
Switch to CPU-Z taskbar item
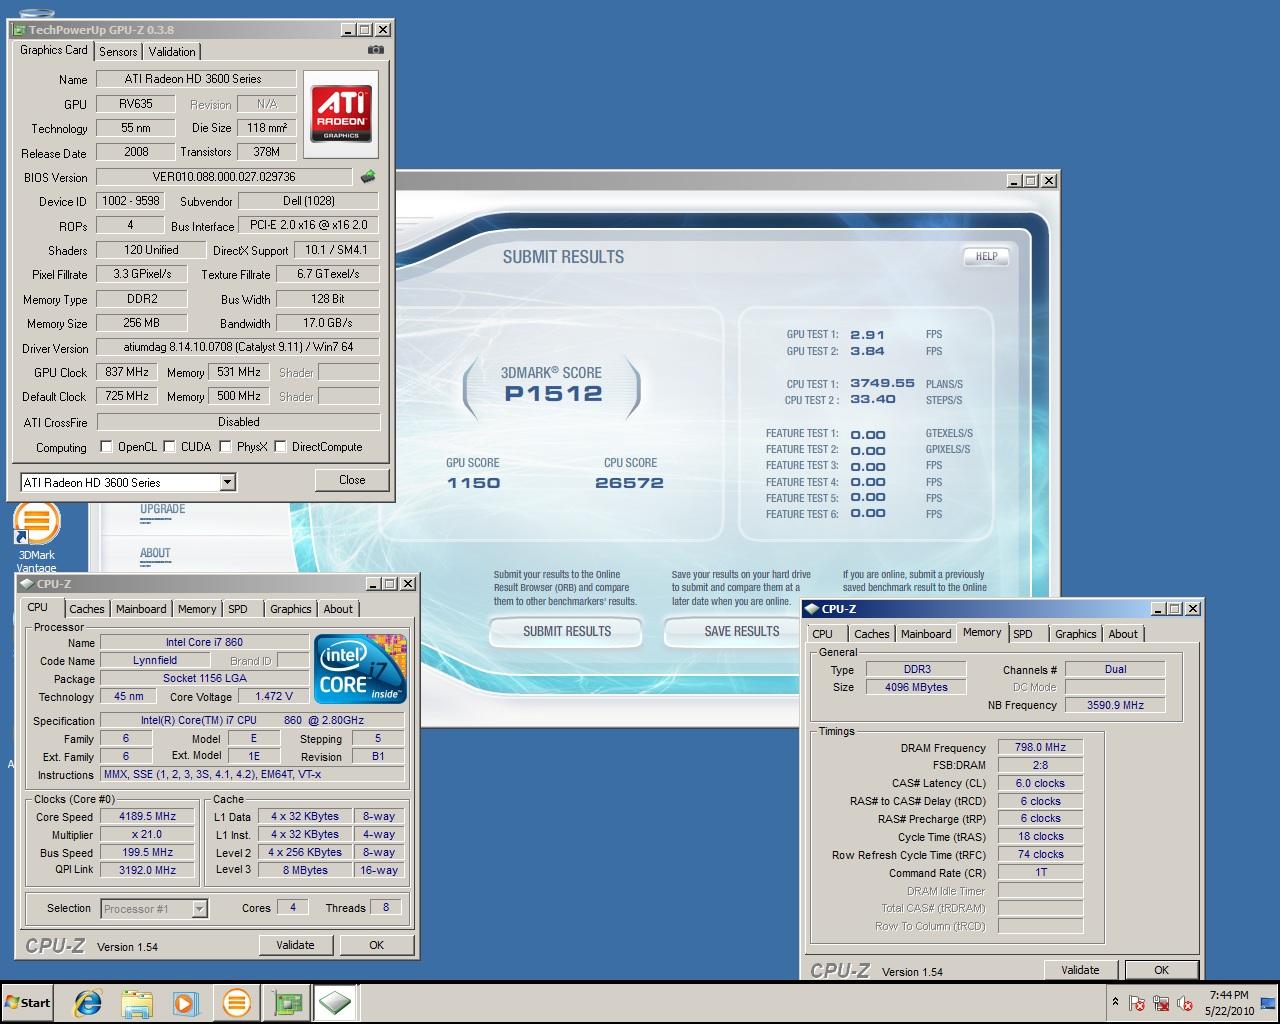tap(336, 1003)
